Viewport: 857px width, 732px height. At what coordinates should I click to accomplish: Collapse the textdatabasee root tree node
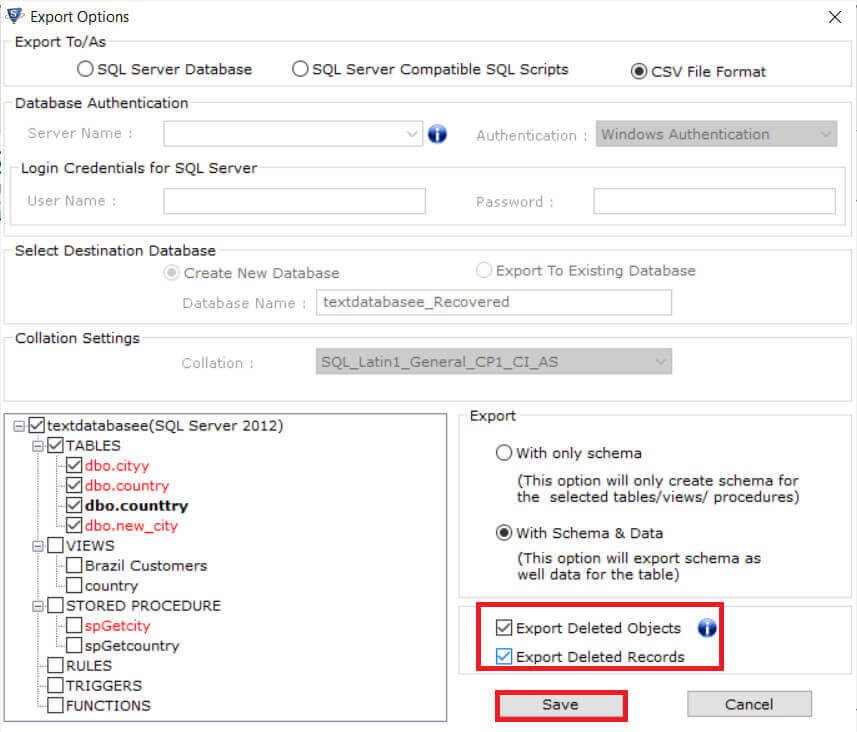click(19, 425)
